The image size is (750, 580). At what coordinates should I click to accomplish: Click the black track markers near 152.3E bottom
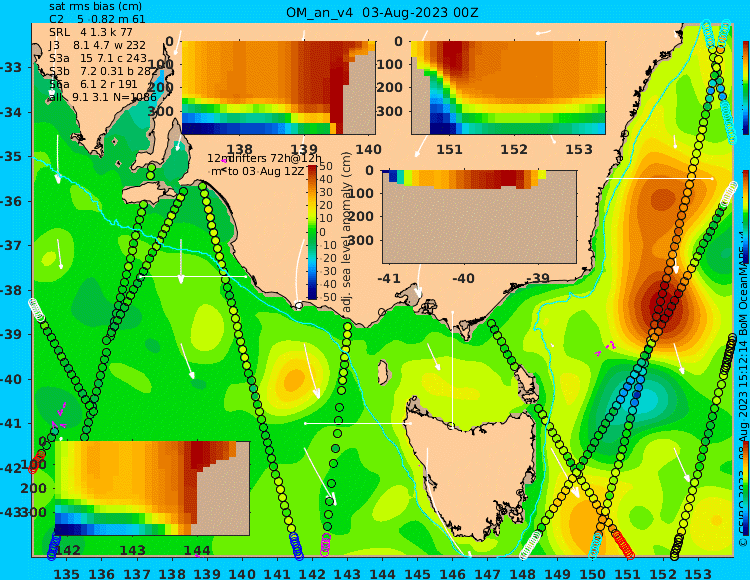676,547
